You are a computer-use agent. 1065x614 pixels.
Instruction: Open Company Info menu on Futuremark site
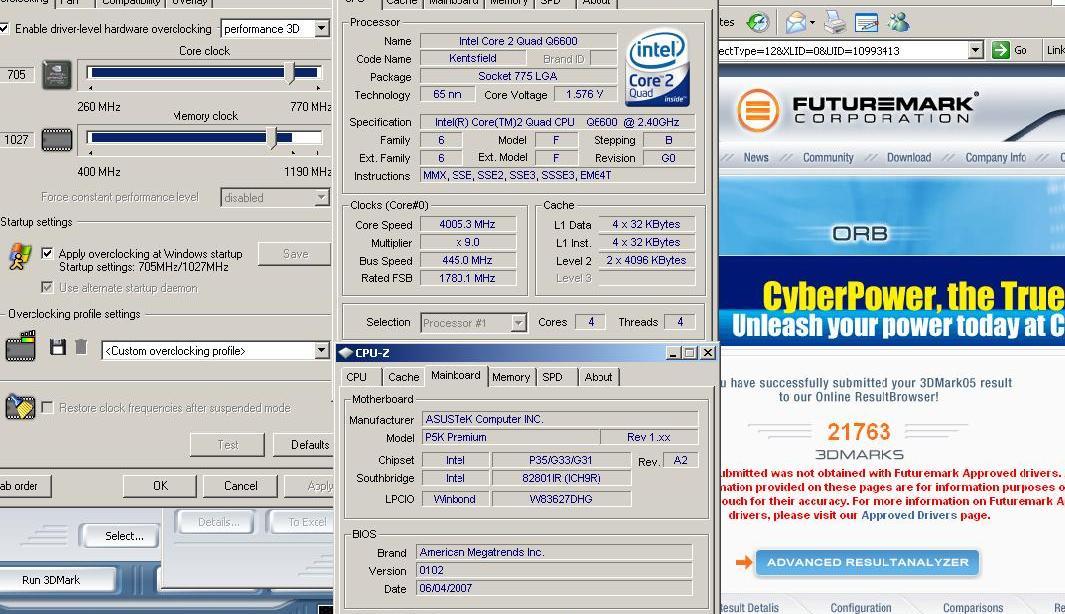pyautogui.click(x=996, y=158)
